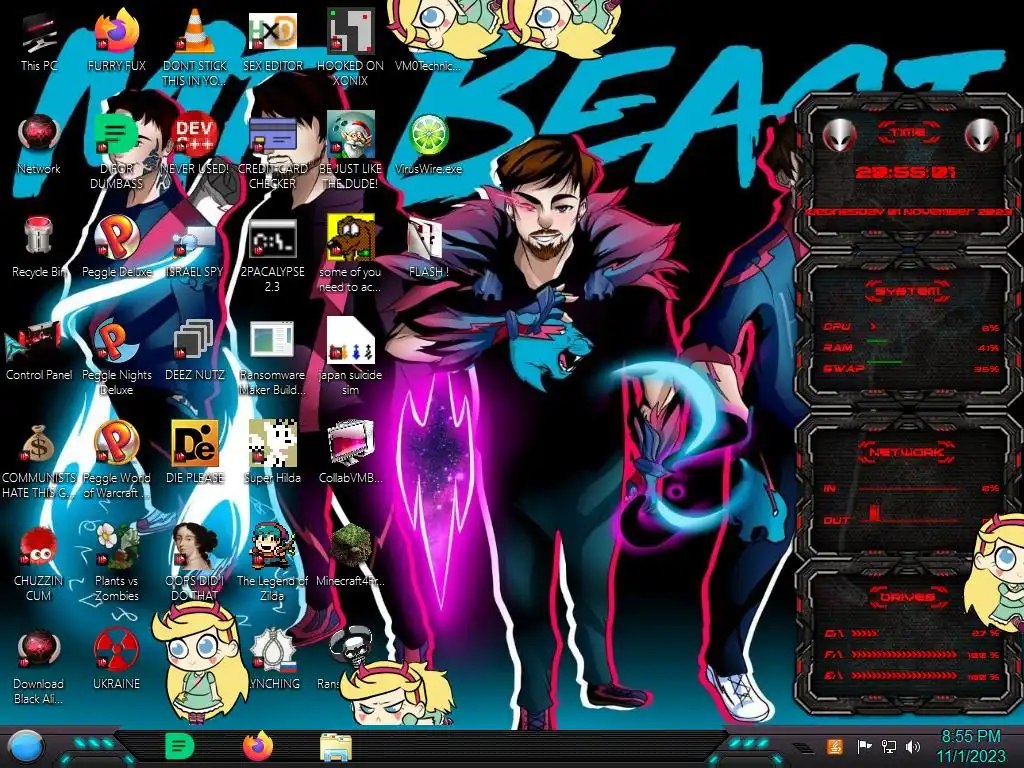The width and height of the screenshot is (1024, 768).
Task: Select the DEEZ NUTZ stacked-windows icon
Action: pos(194,351)
